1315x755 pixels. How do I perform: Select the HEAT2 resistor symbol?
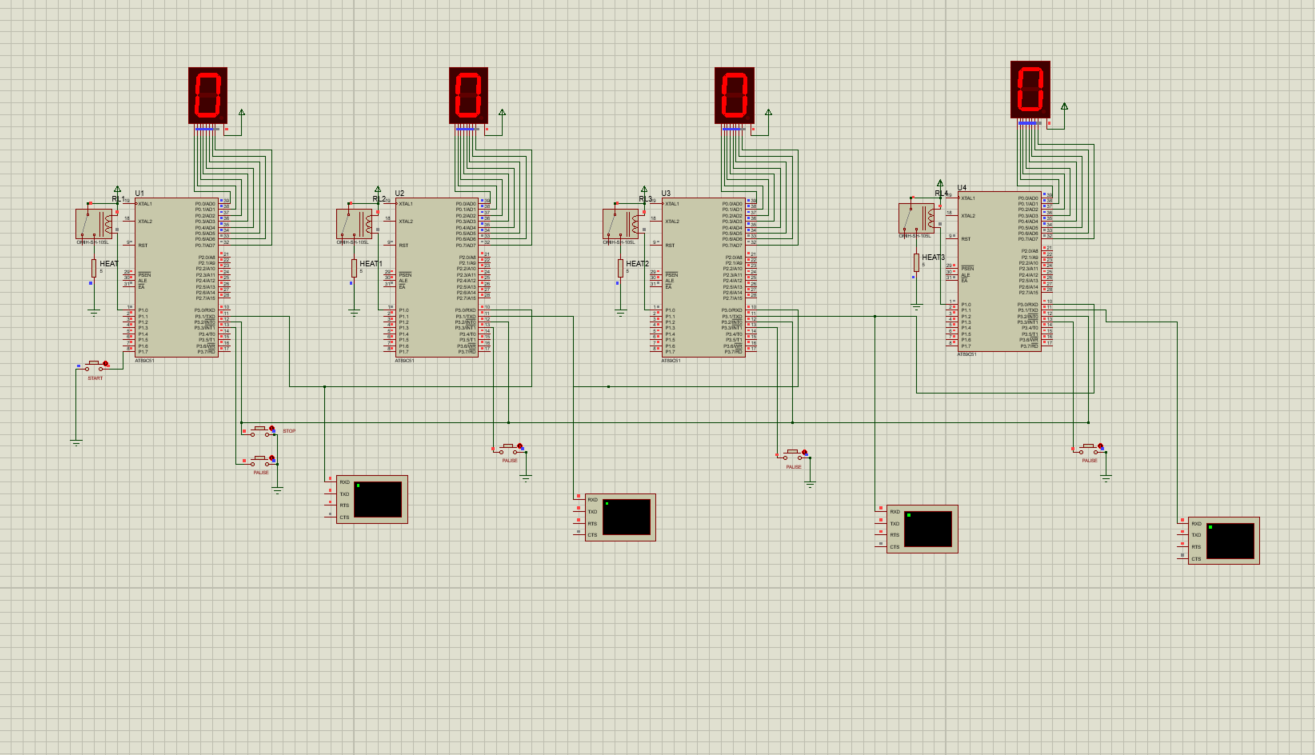[x=620, y=268]
